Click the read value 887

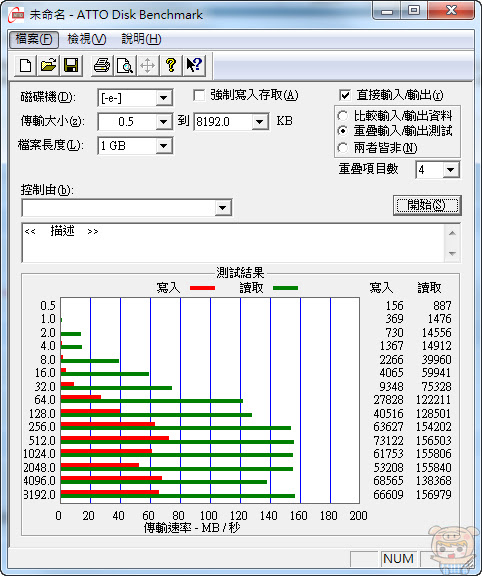click(x=442, y=306)
